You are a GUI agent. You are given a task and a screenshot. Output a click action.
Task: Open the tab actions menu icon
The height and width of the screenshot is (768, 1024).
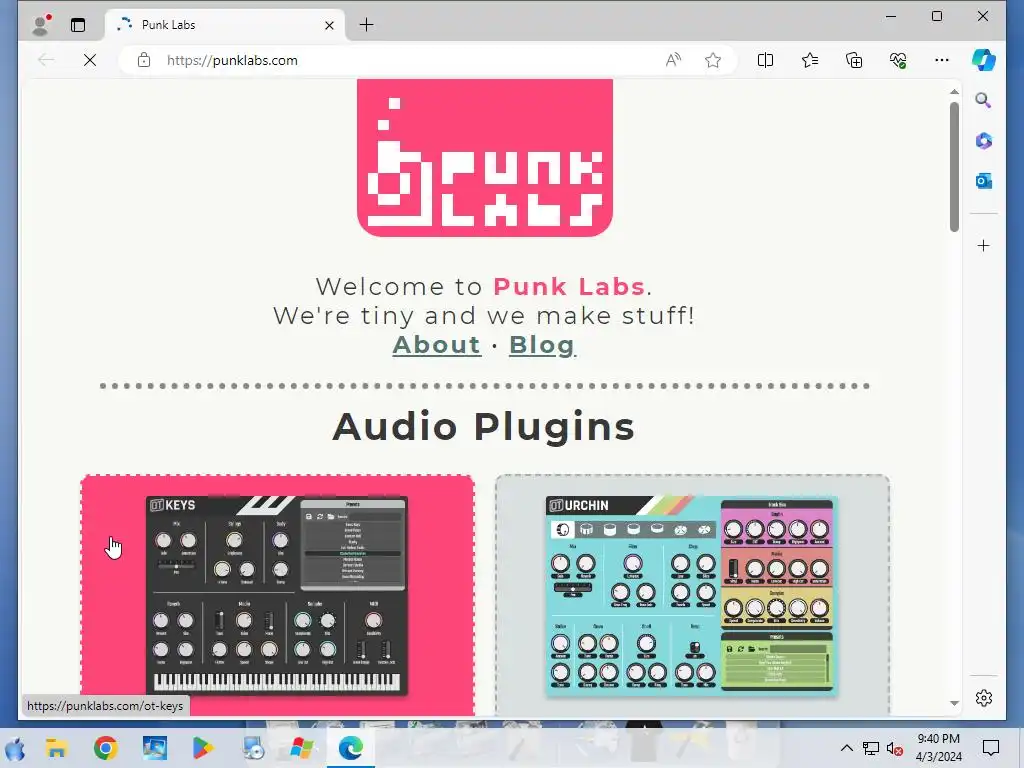coord(78,25)
